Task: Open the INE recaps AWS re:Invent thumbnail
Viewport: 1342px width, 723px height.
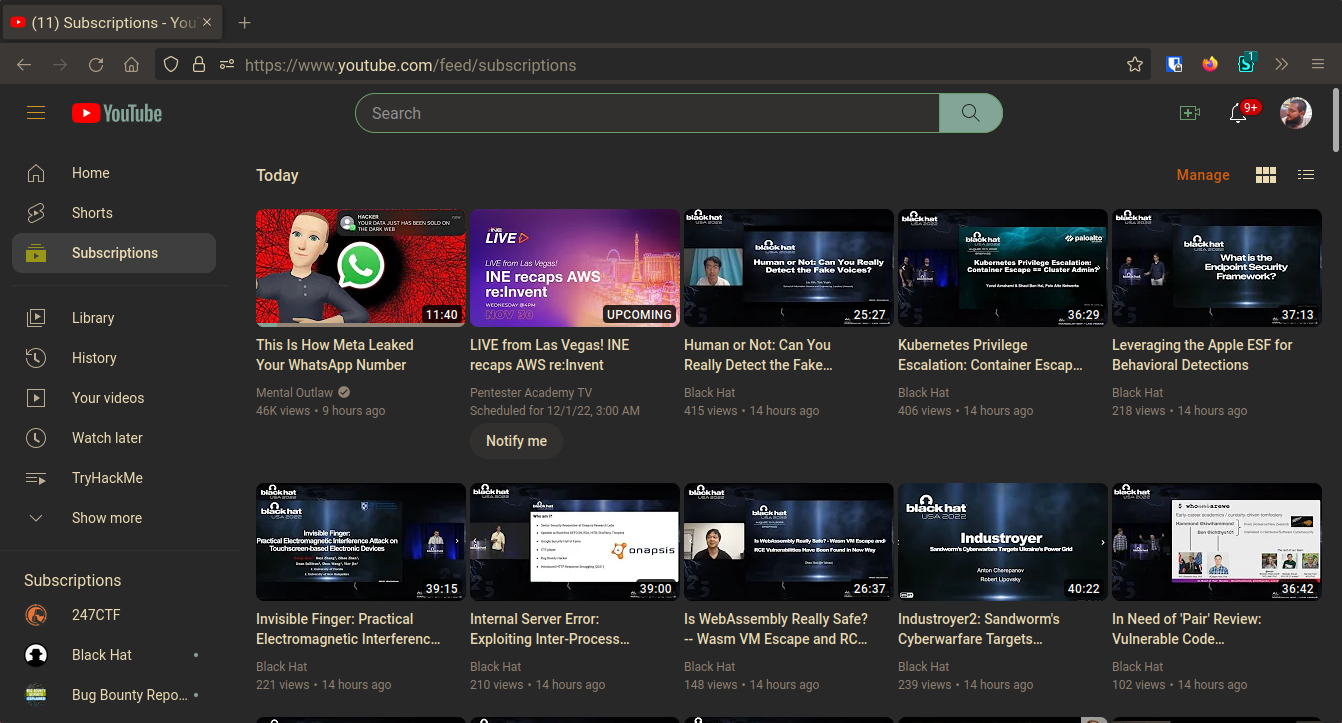Action: pyautogui.click(x=574, y=267)
